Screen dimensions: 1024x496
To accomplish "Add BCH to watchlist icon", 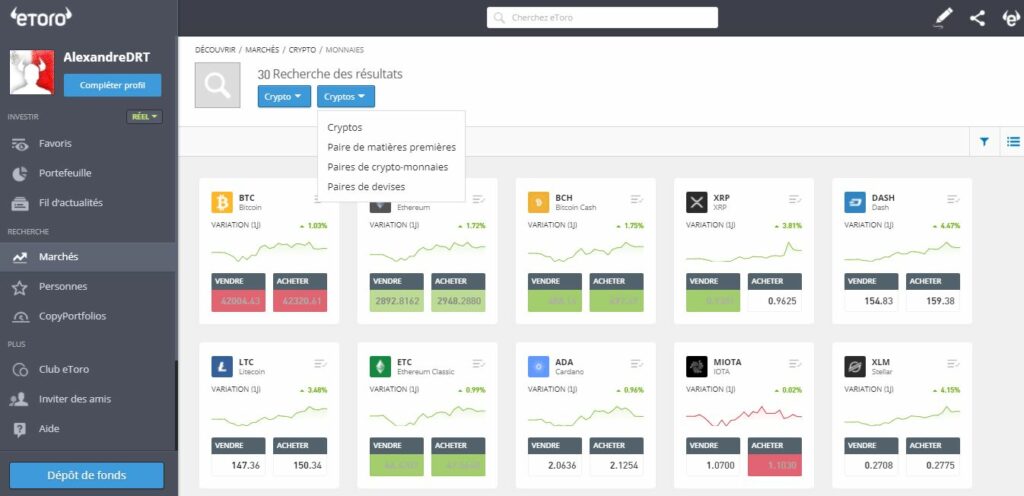I will pyautogui.click(x=637, y=199).
